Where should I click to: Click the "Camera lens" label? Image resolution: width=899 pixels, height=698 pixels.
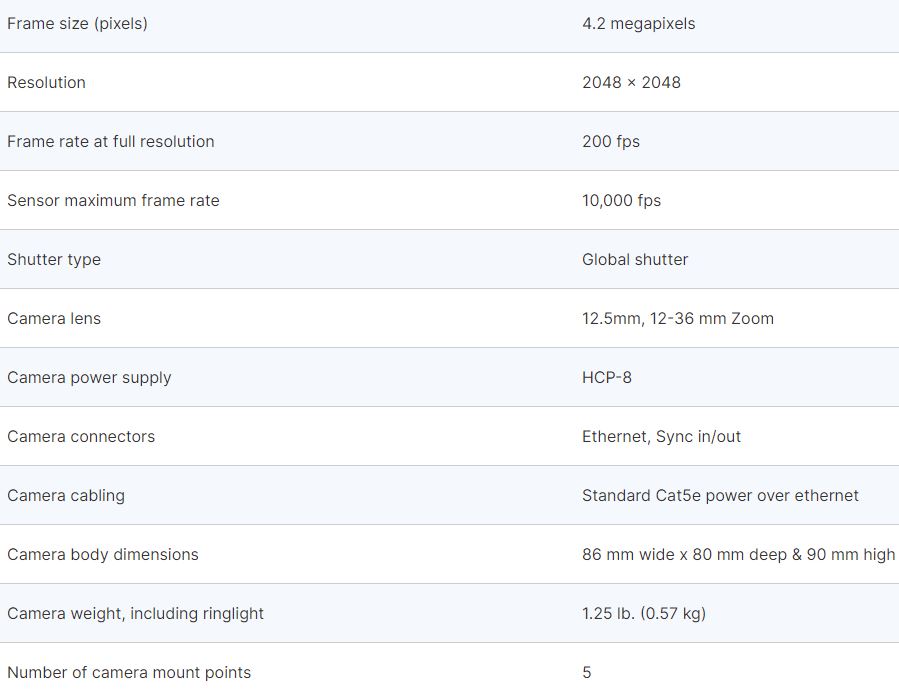pos(54,318)
